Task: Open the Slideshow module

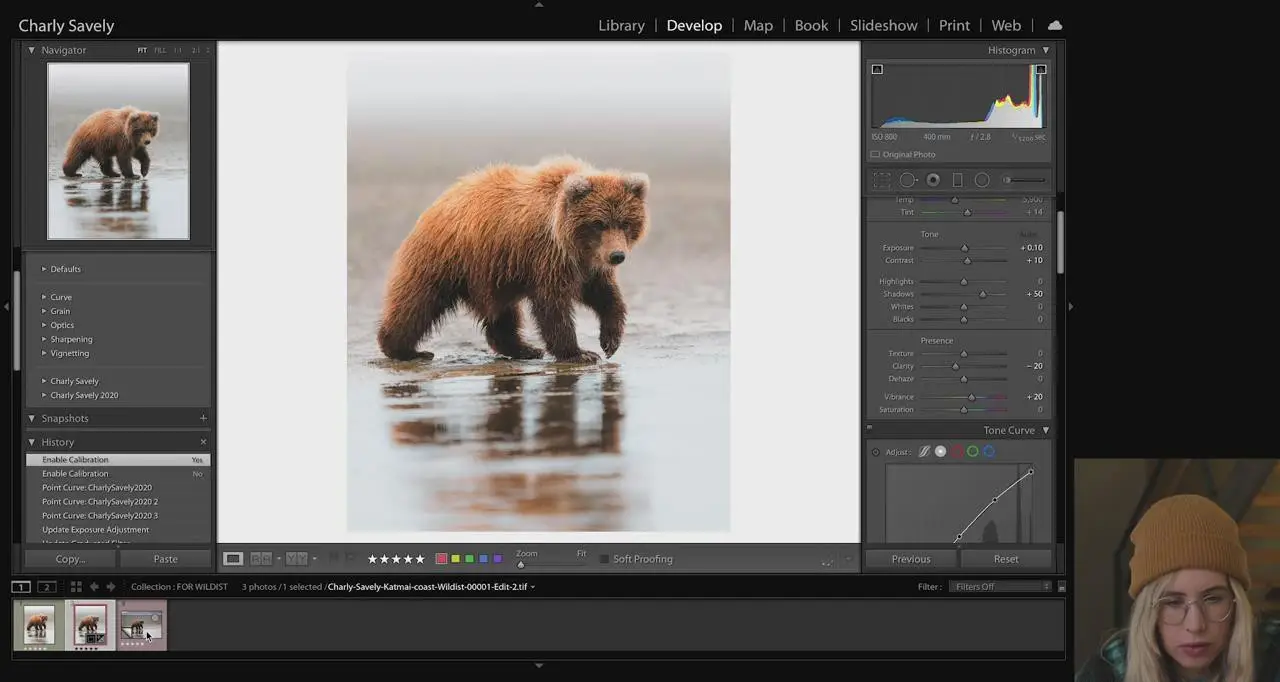Action: click(884, 25)
